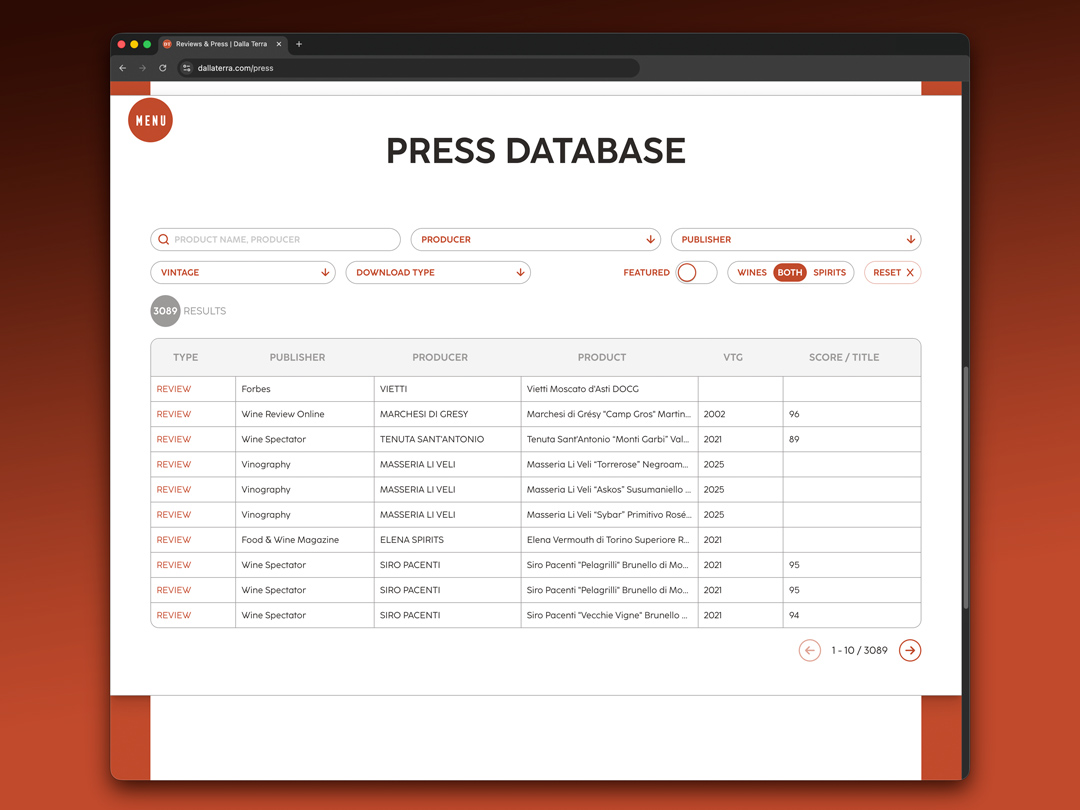Filter results to Spirits only
The height and width of the screenshot is (810, 1080).
click(x=829, y=273)
